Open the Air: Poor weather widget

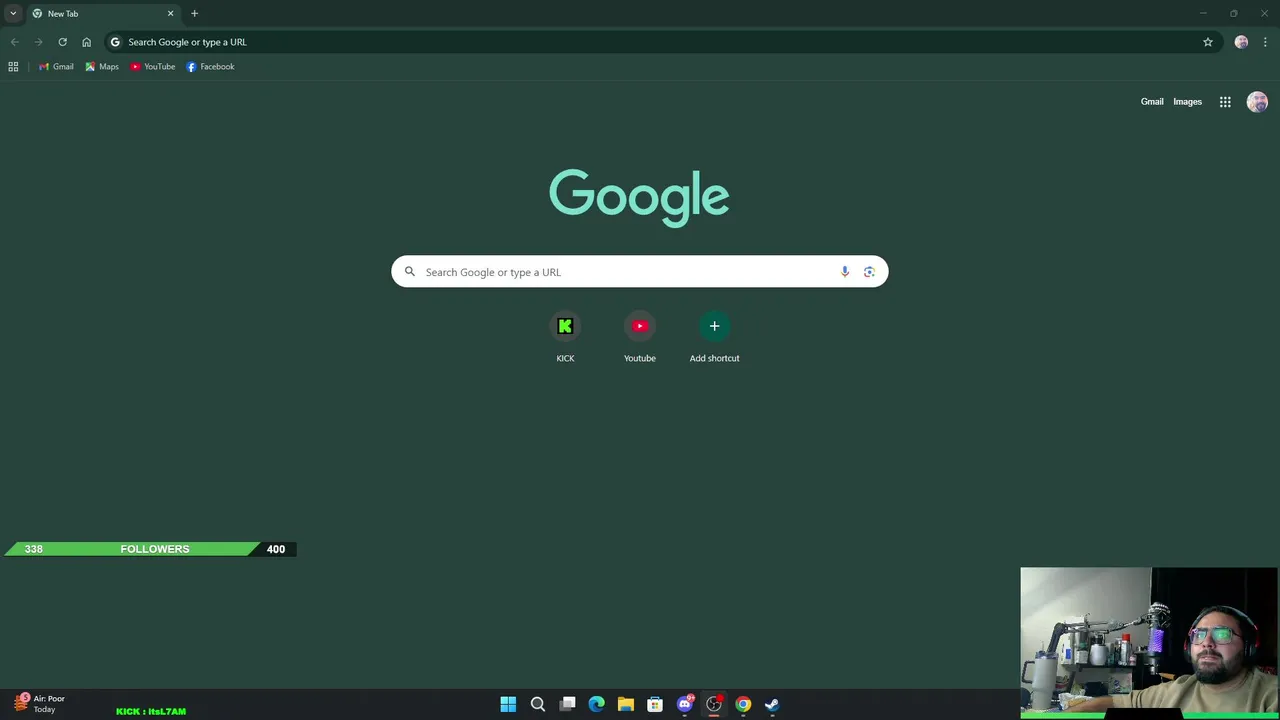40,704
